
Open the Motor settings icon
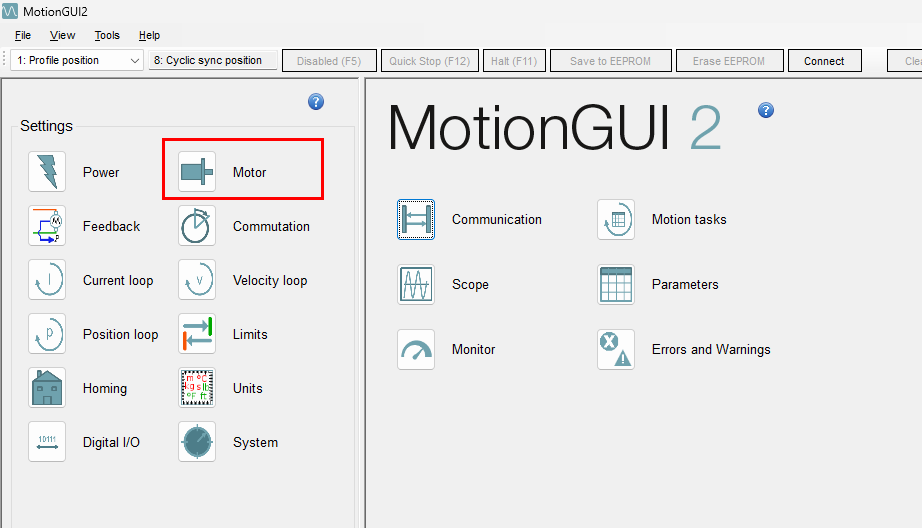(x=197, y=172)
